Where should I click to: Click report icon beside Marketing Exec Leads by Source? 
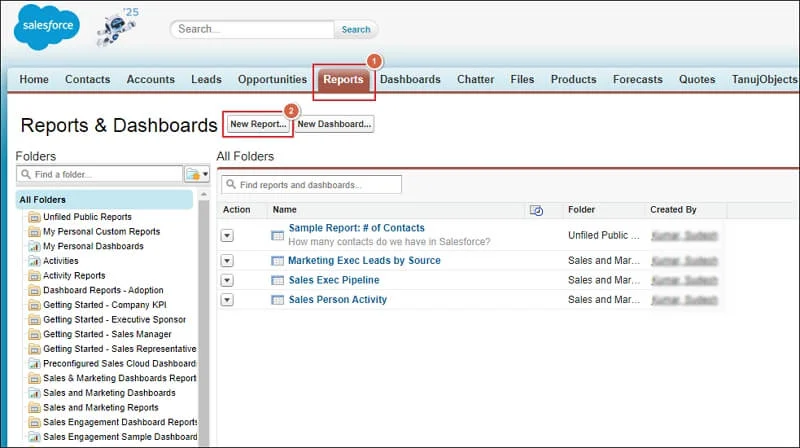[x=278, y=261]
